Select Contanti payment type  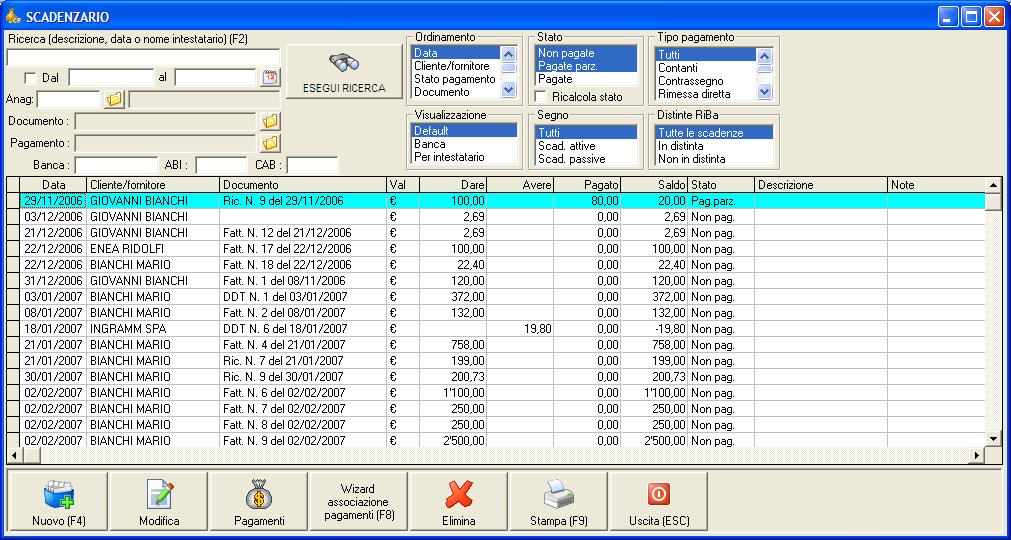point(706,68)
